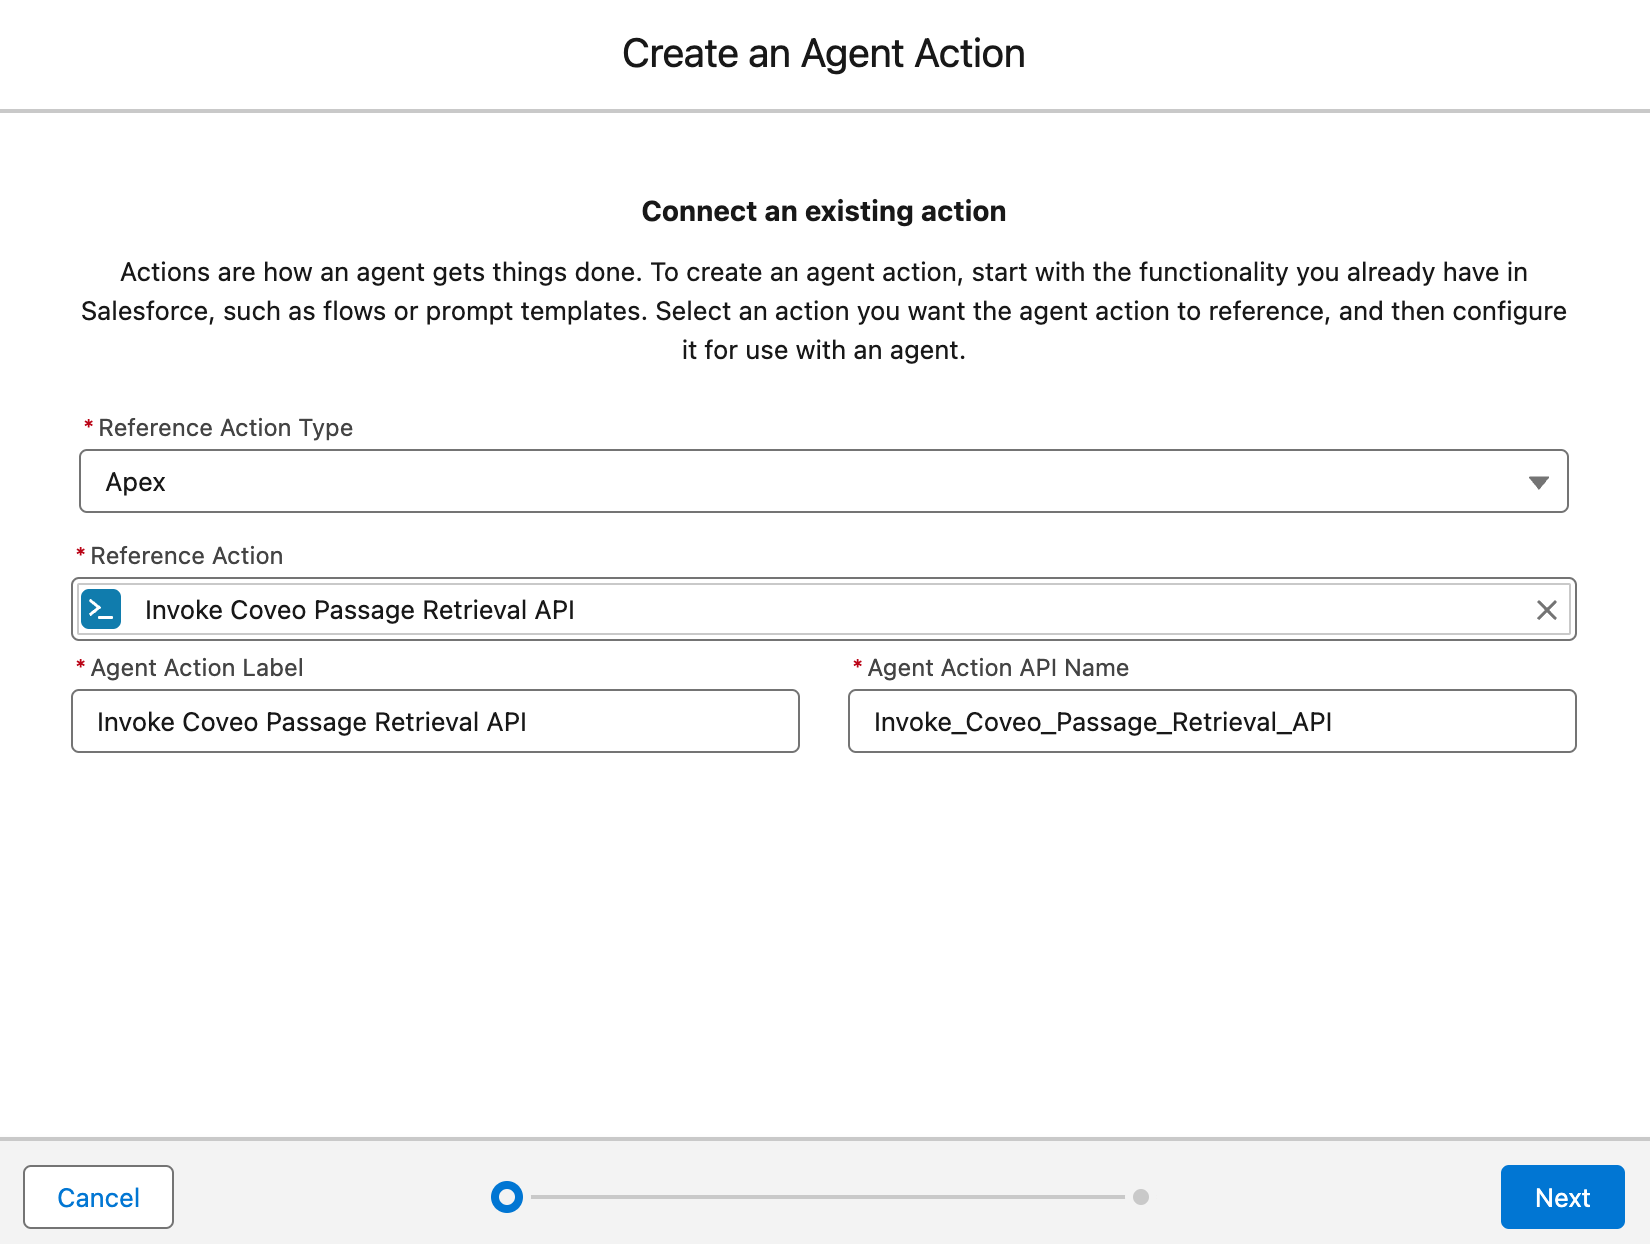Click the 'Agent Action Label' field label
This screenshot has width=1650, height=1244.
click(x=197, y=668)
